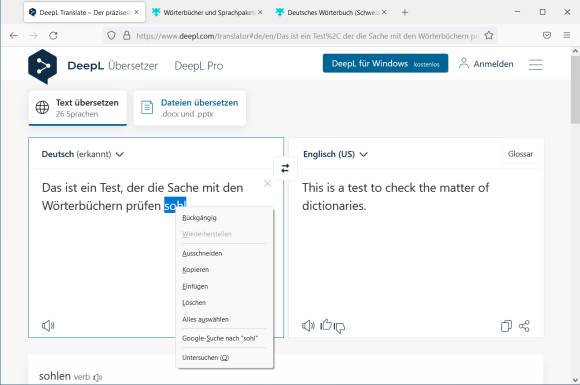Bookmark this page with the star icon

click(x=489, y=36)
